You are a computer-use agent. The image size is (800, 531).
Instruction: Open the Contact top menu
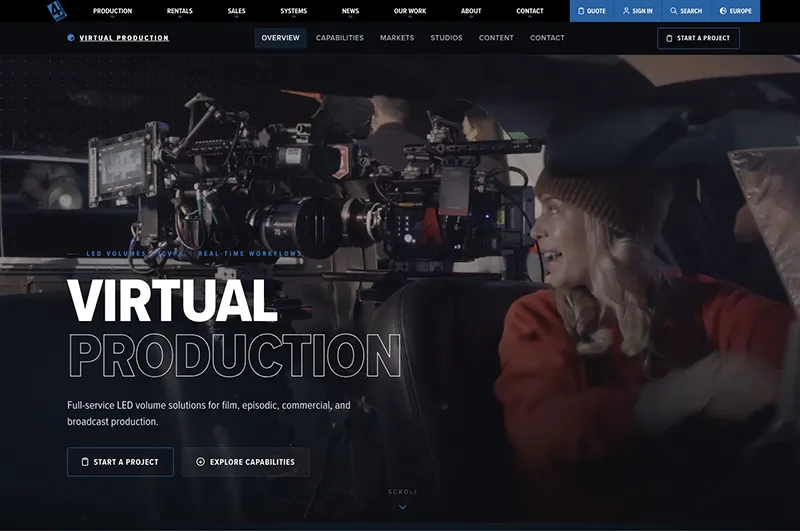(x=530, y=11)
